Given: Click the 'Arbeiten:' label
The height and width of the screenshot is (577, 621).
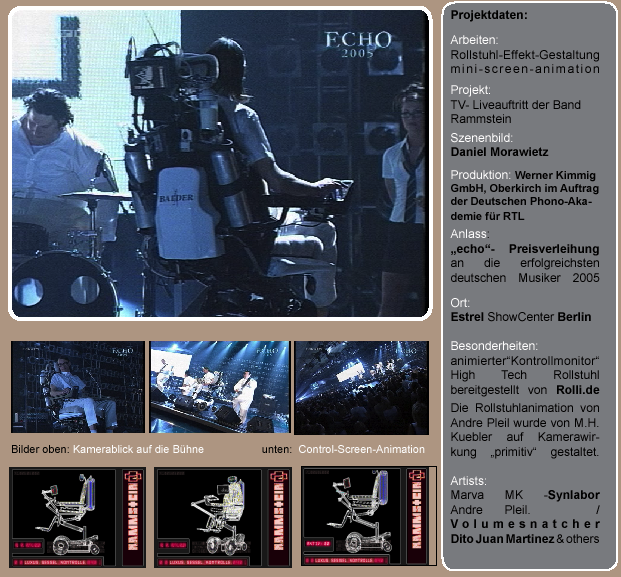Looking at the screenshot, I should point(474,40).
